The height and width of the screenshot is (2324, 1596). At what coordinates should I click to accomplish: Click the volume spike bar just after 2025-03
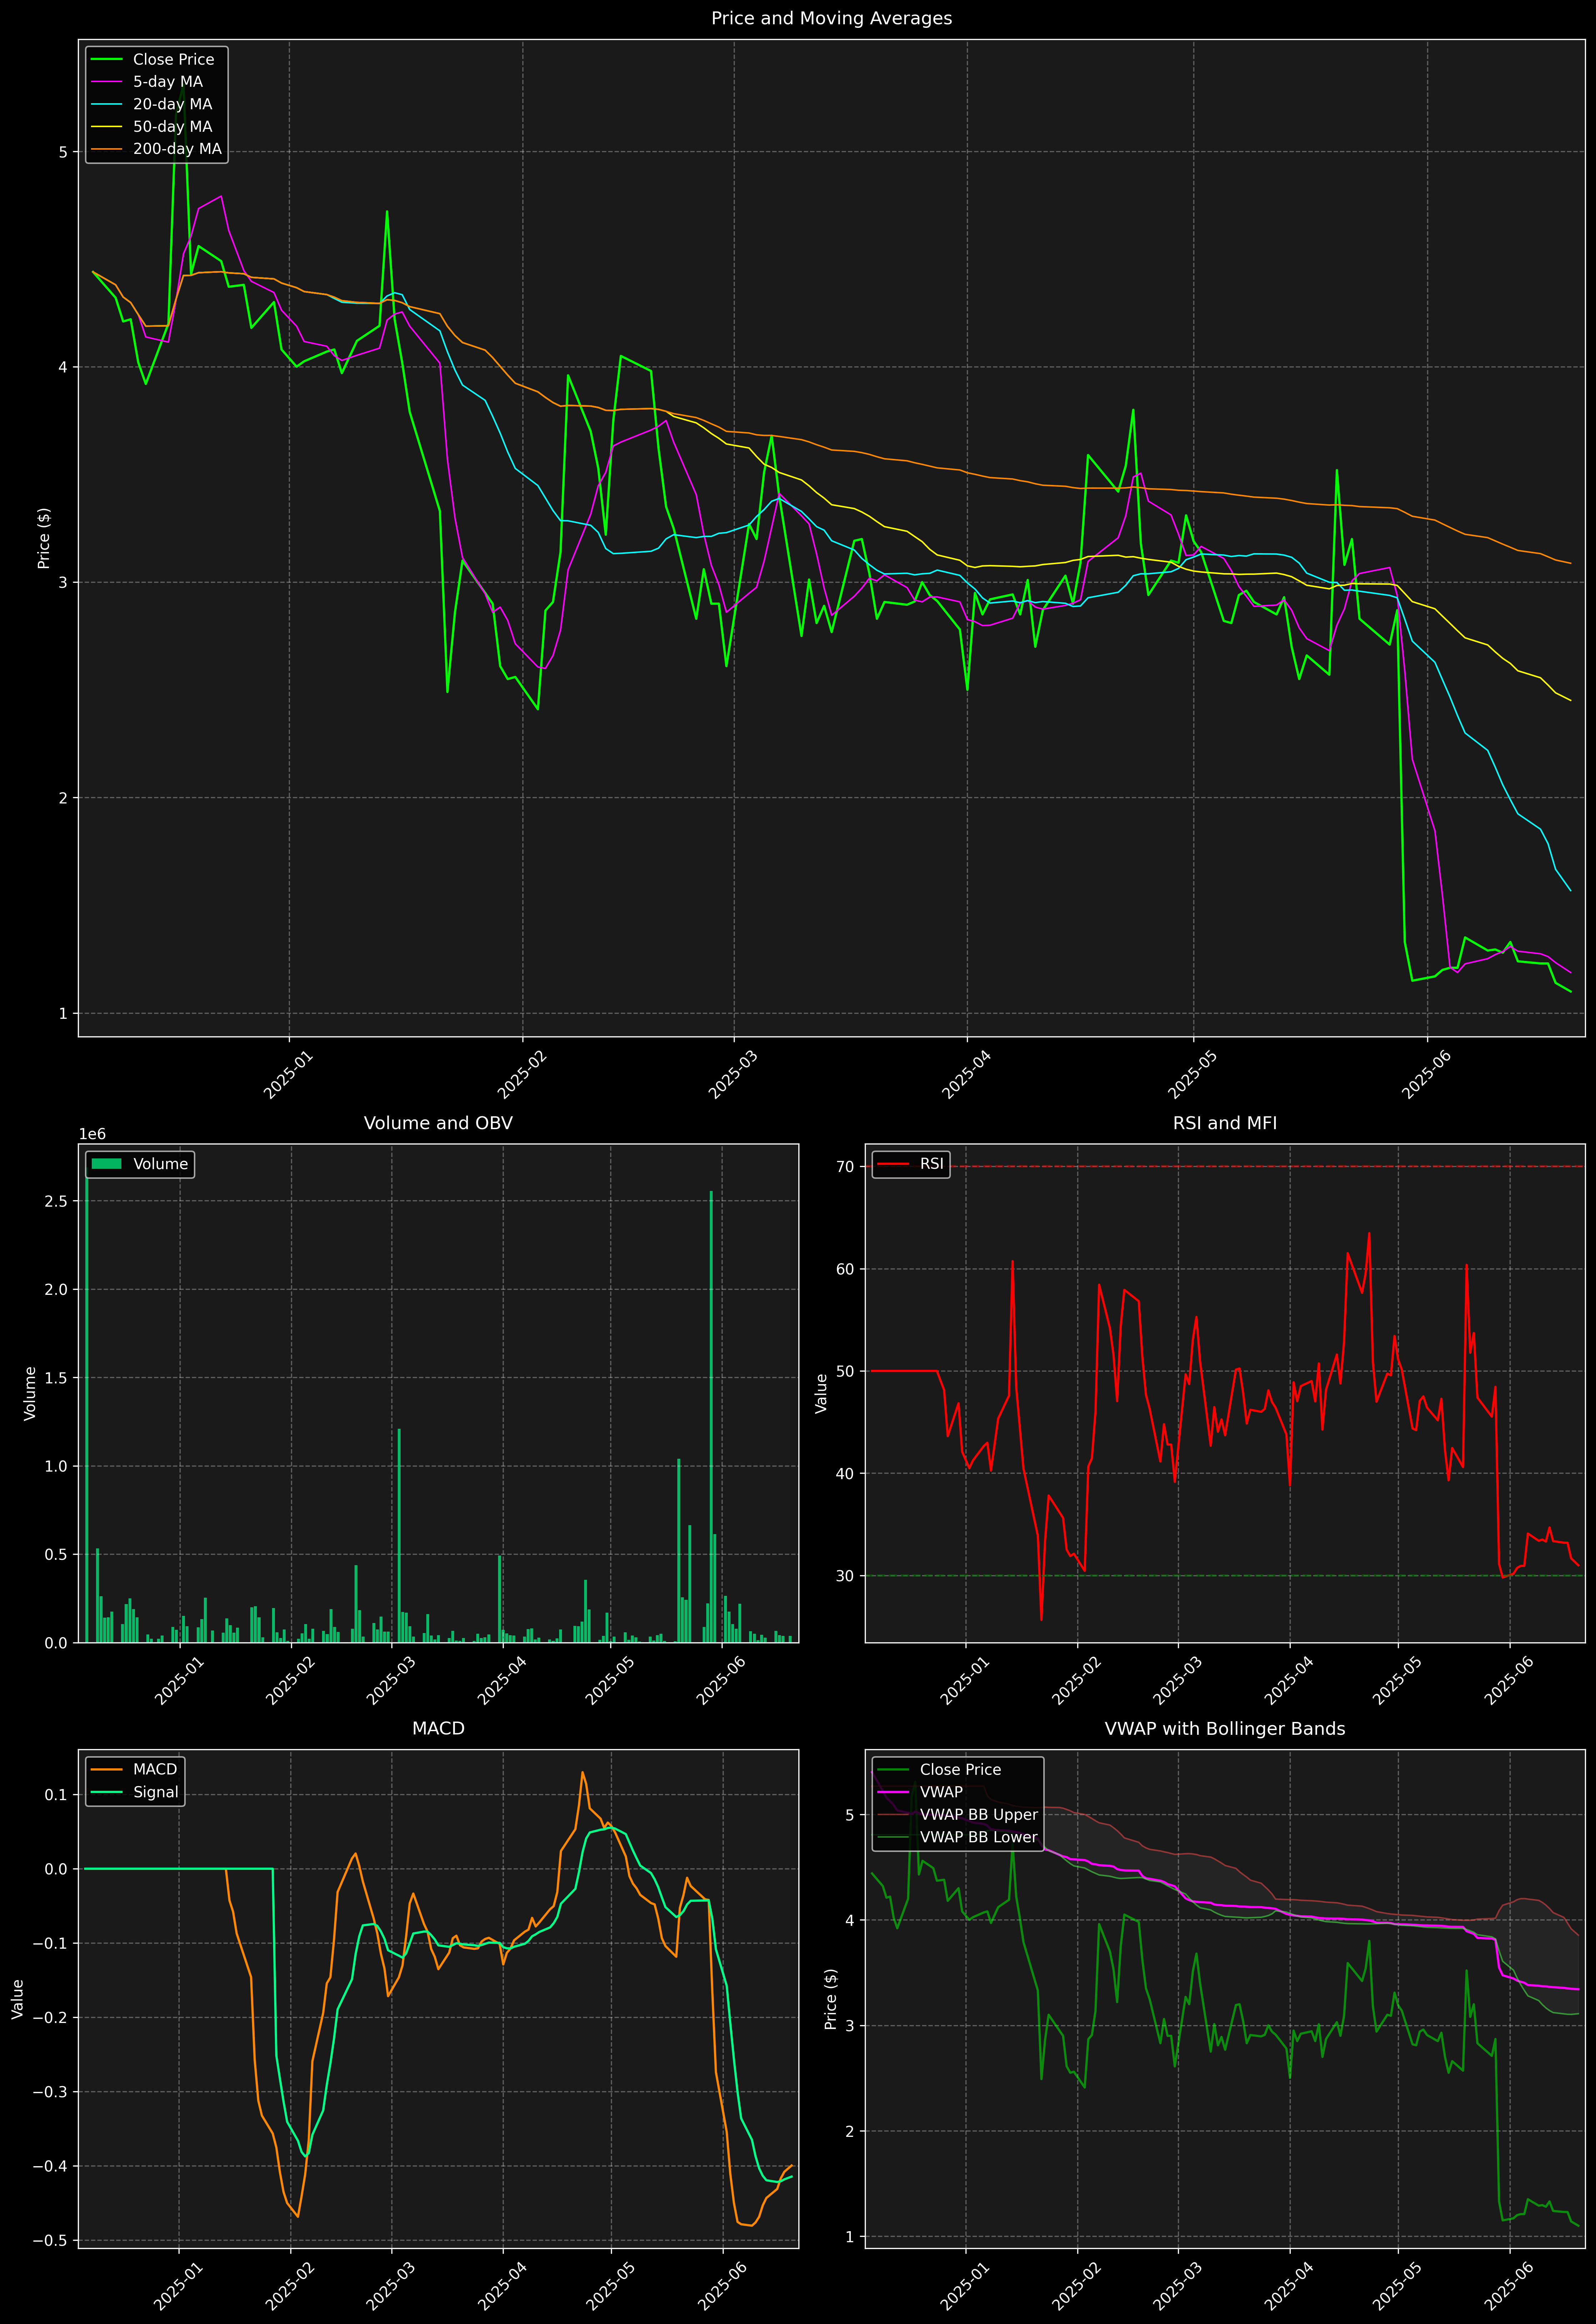(x=399, y=1535)
